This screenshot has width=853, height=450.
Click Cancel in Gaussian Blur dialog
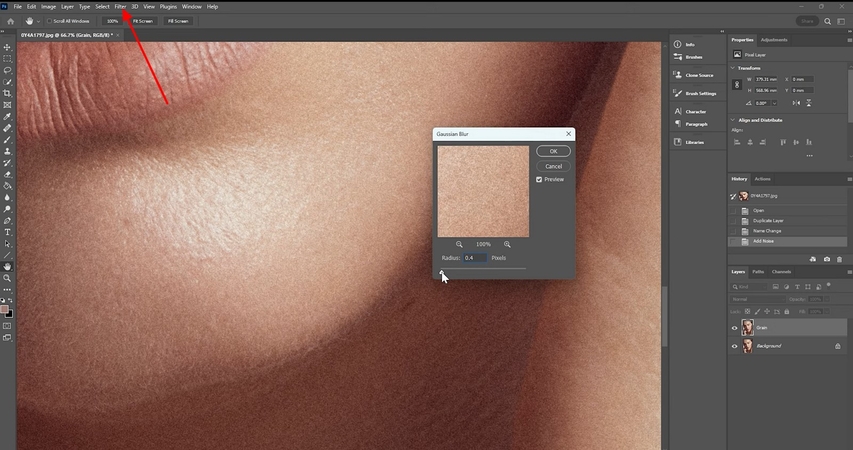pos(553,167)
